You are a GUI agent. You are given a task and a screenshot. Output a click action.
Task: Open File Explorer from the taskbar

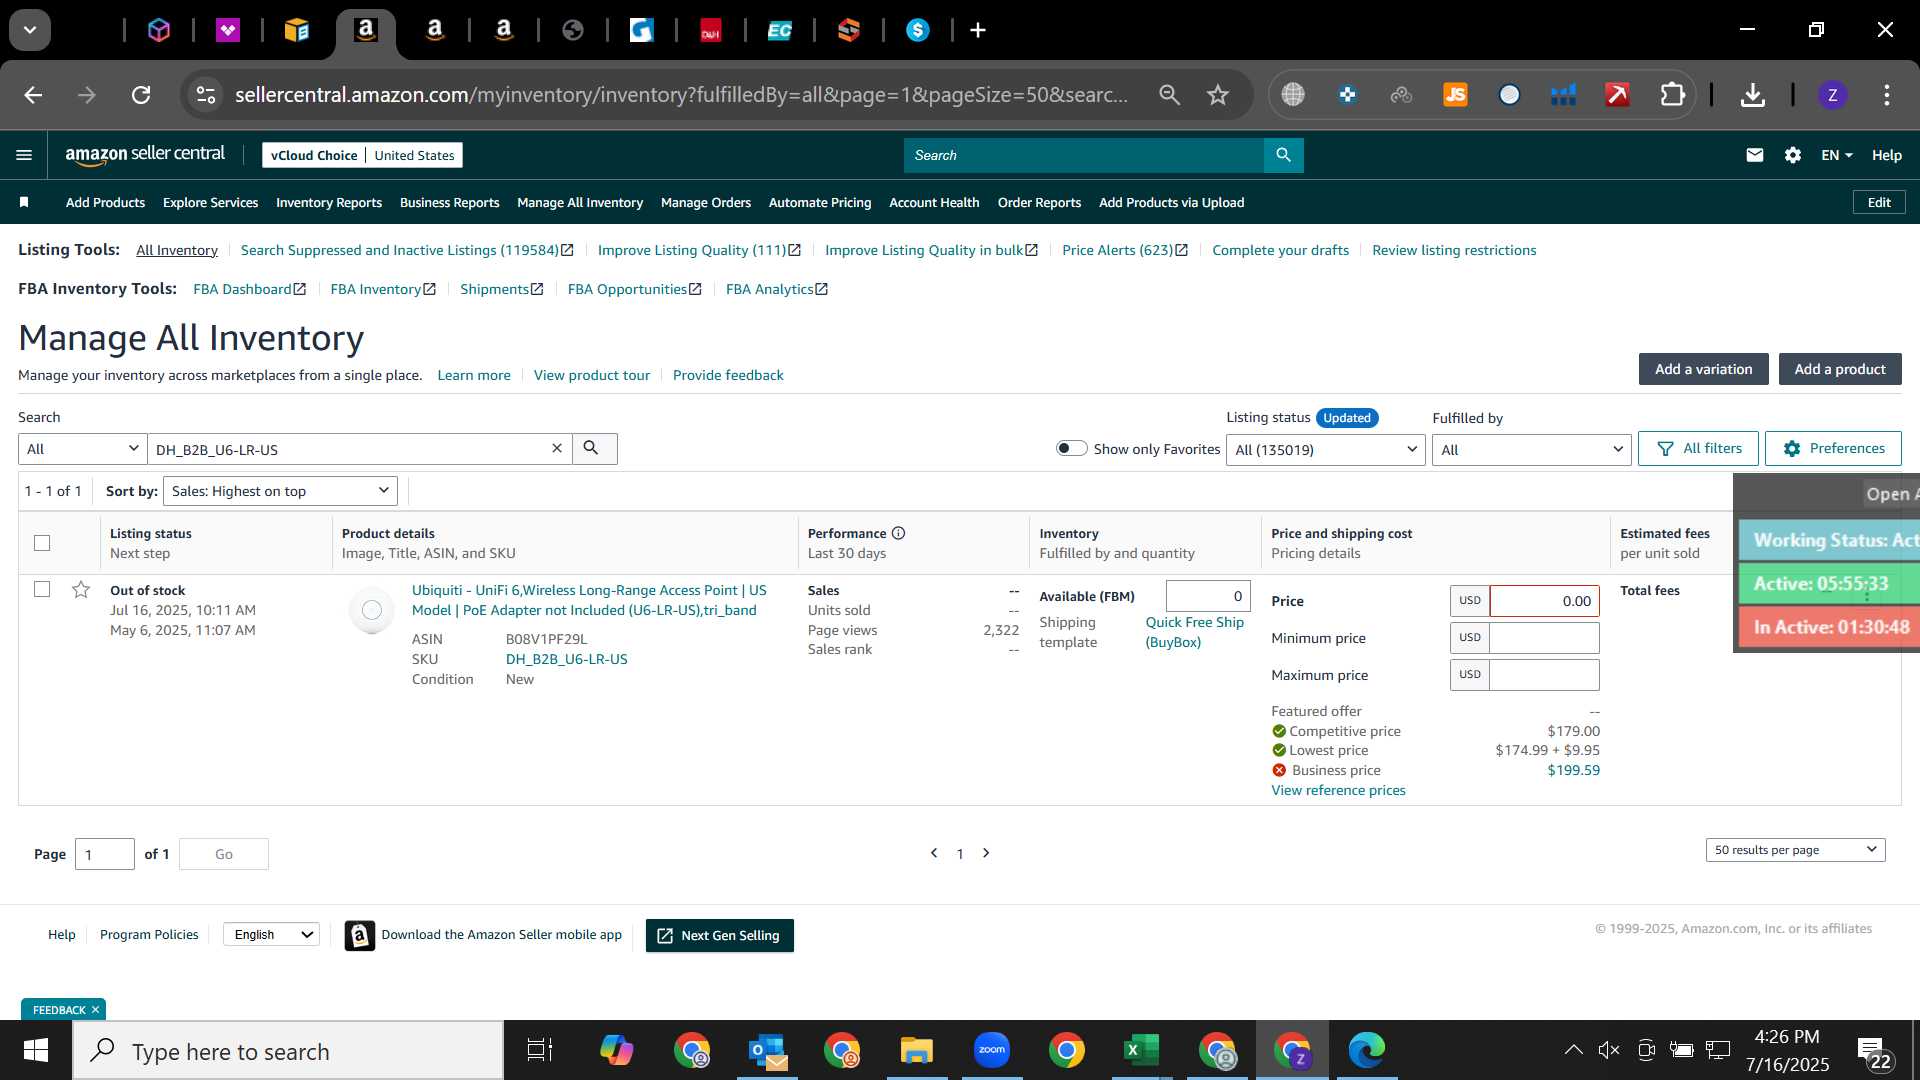(916, 1050)
